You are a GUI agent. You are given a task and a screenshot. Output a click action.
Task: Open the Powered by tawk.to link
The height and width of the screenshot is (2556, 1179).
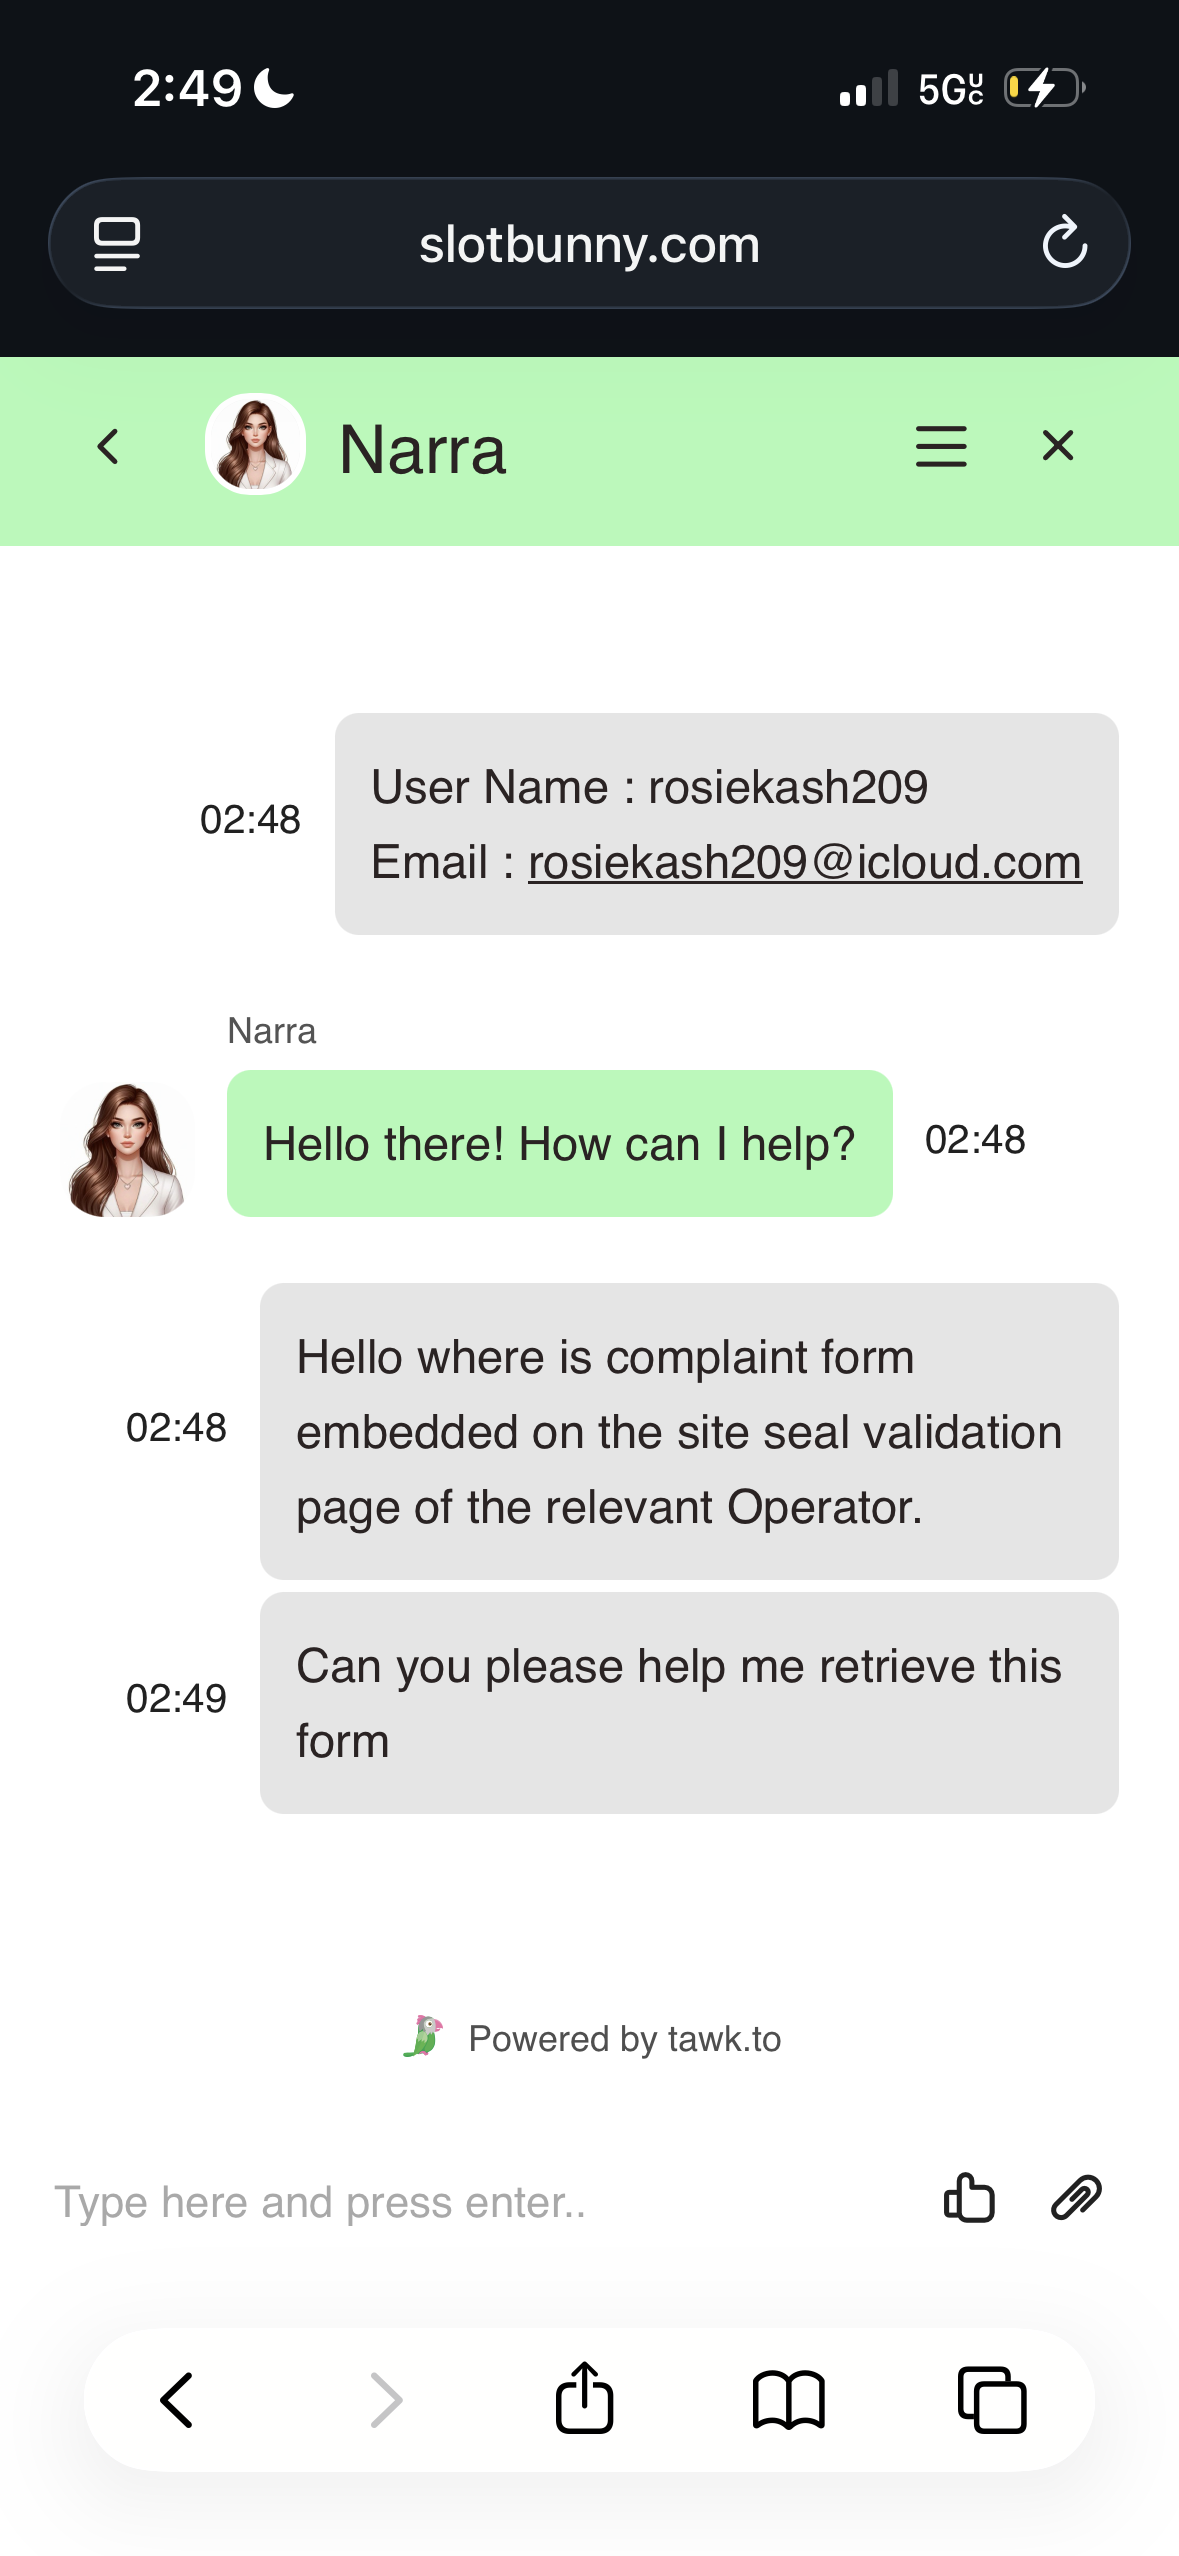coord(624,2039)
